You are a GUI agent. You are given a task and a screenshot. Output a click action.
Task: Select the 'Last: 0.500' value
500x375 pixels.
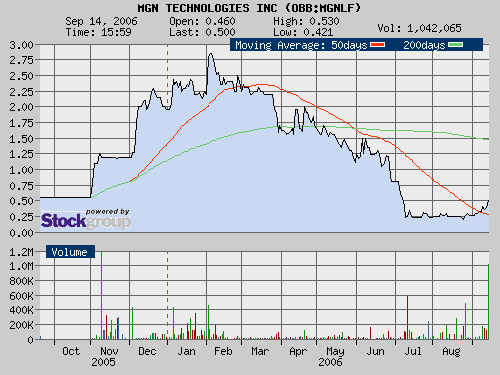(202, 32)
